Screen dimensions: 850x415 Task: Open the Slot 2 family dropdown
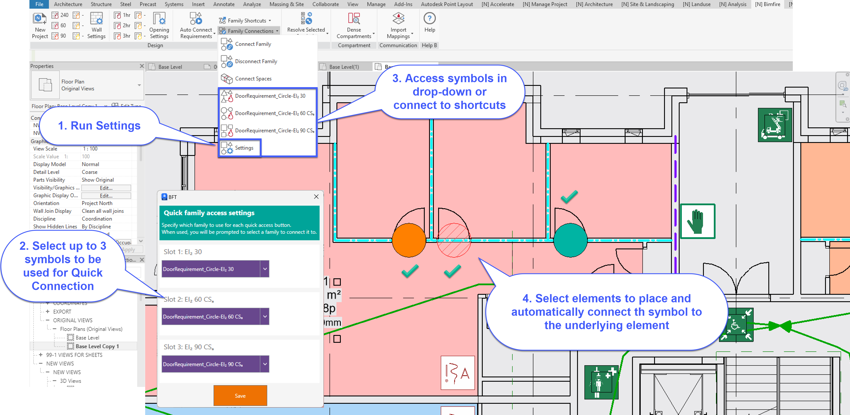264,316
